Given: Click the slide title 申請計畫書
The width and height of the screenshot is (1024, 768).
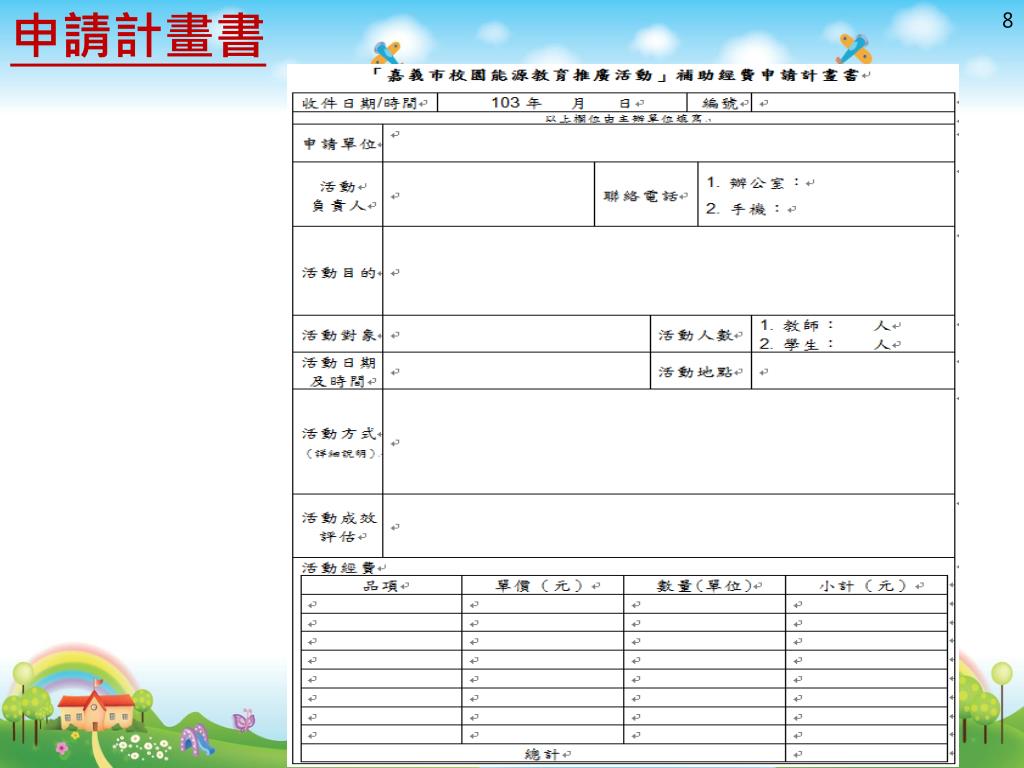Looking at the screenshot, I should pyautogui.click(x=138, y=35).
